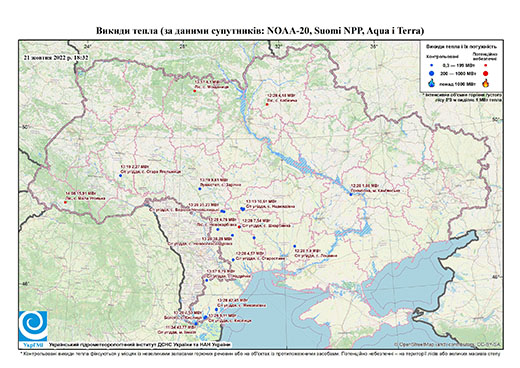Click the large red circle in legend
The image size is (520, 368).
pos(485,73)
